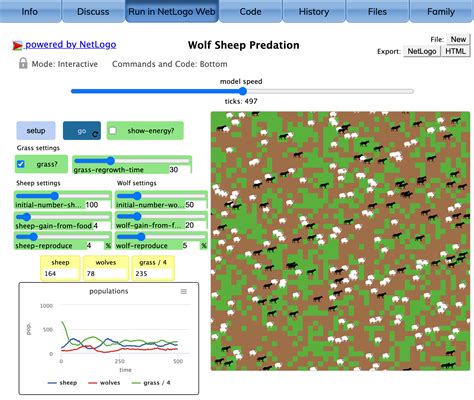Toggle the wolves legend line in plot

[x=104, y=383]
